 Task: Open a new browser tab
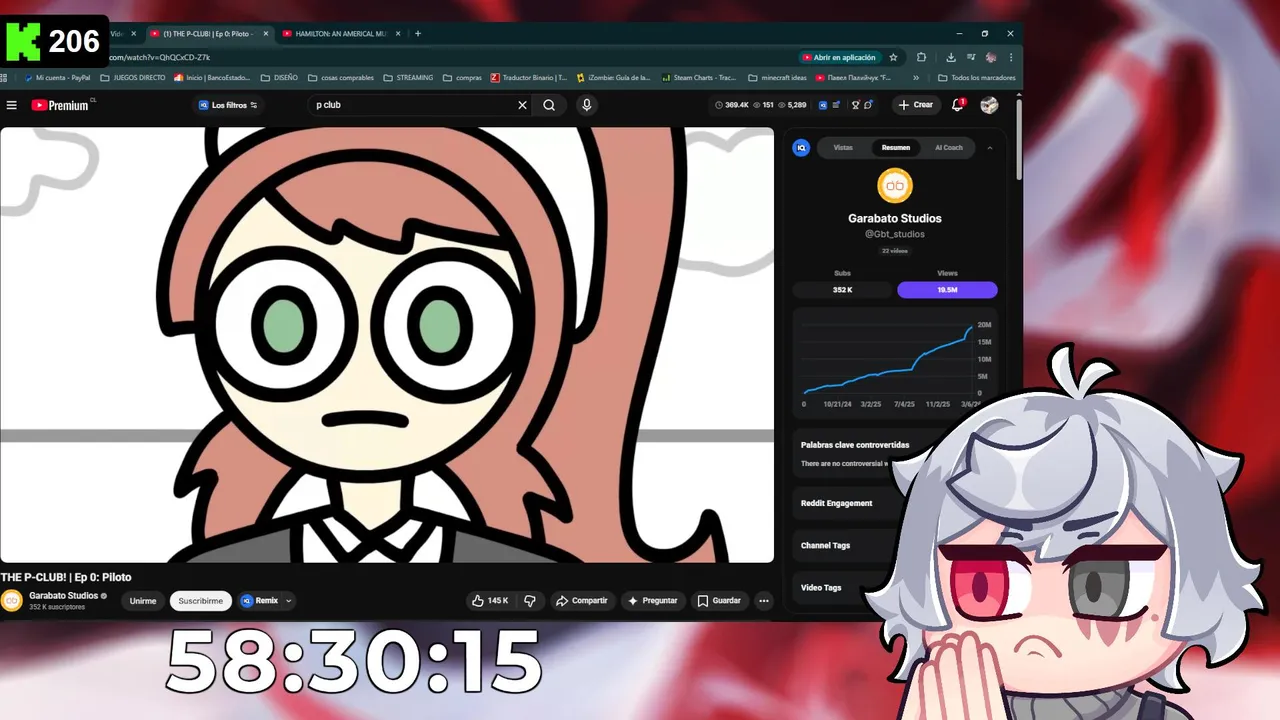pos(418,34)
